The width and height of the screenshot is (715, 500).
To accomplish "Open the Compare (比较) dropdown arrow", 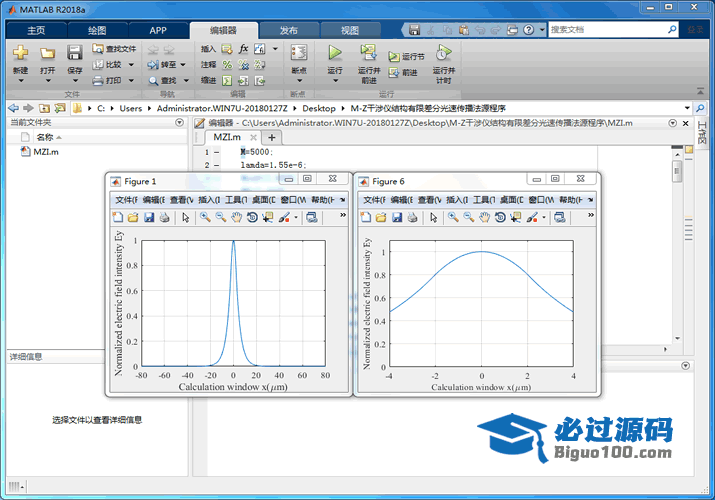I will (x=131, y=65).
